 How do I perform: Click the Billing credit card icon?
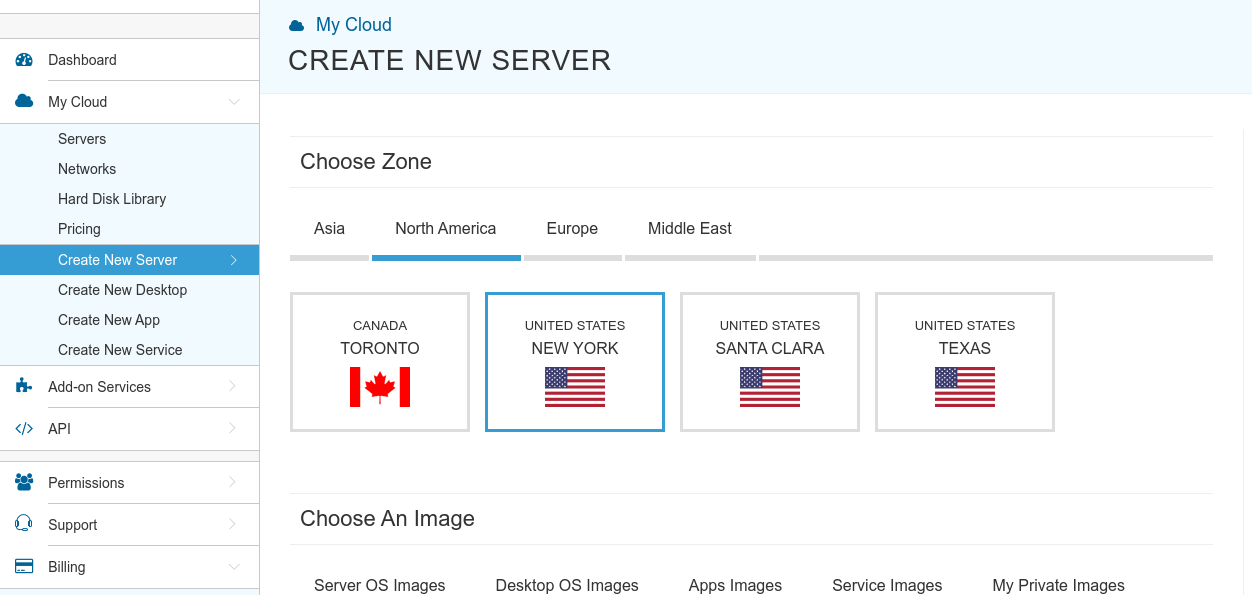click(x=24, y=567)
